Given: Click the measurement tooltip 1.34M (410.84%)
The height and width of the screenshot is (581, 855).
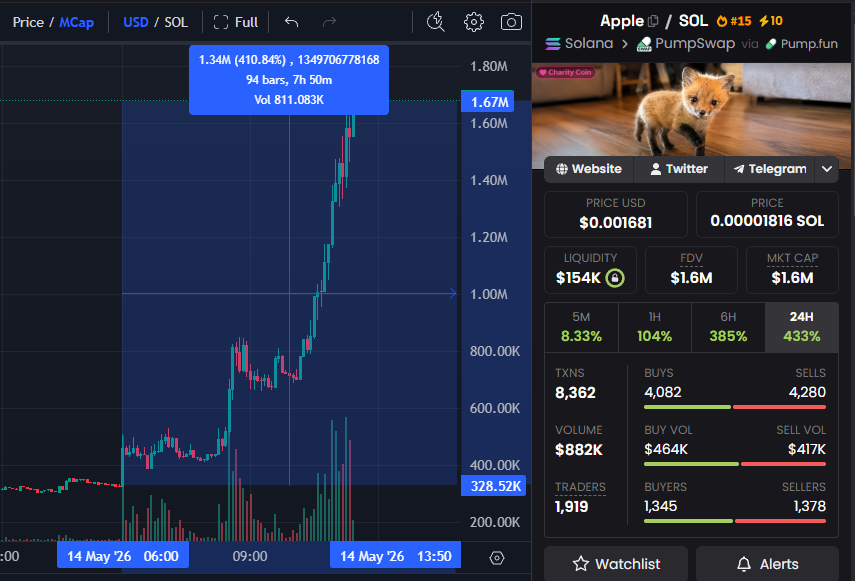Looking at the screenshot, I should 289,80.
